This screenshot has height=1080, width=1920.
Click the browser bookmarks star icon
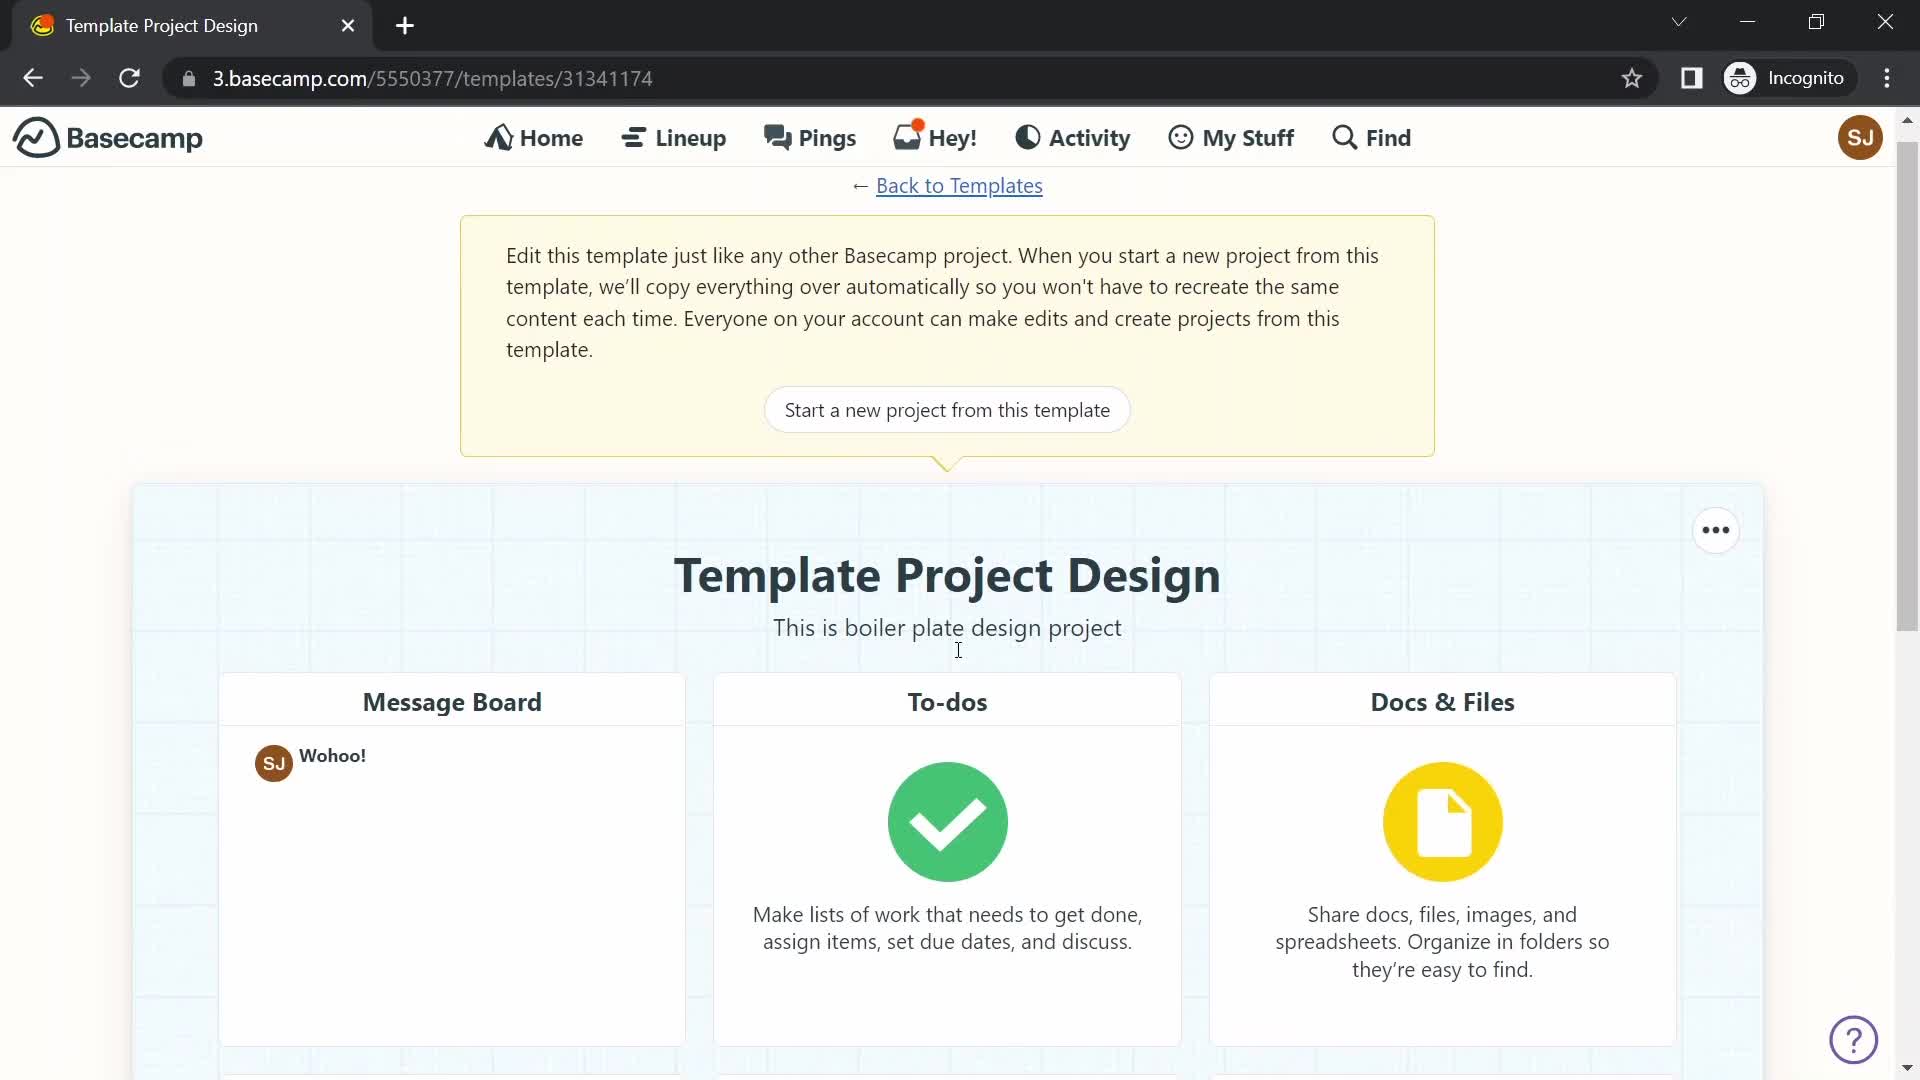tap(1633, 79)
